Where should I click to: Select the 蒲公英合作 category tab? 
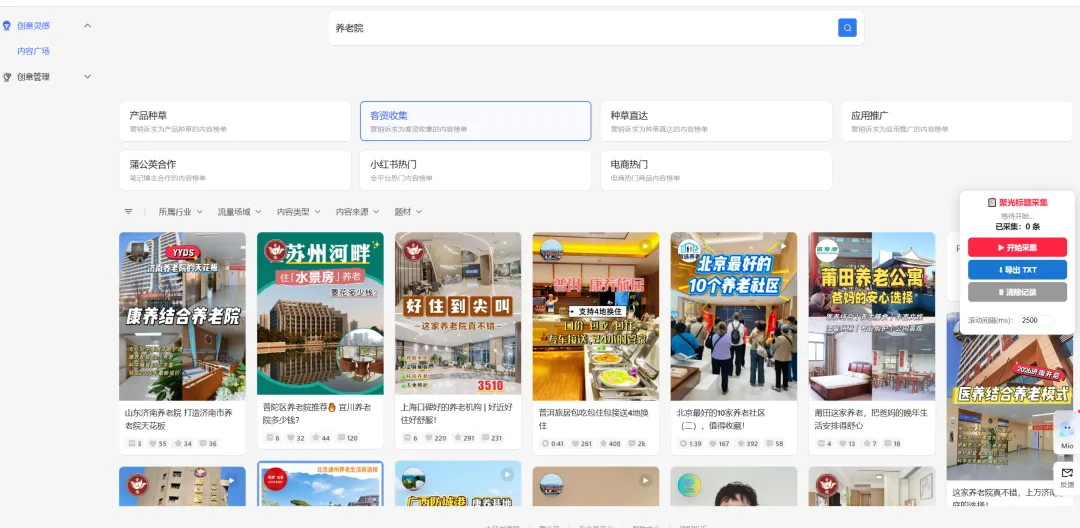pos(235,170)
